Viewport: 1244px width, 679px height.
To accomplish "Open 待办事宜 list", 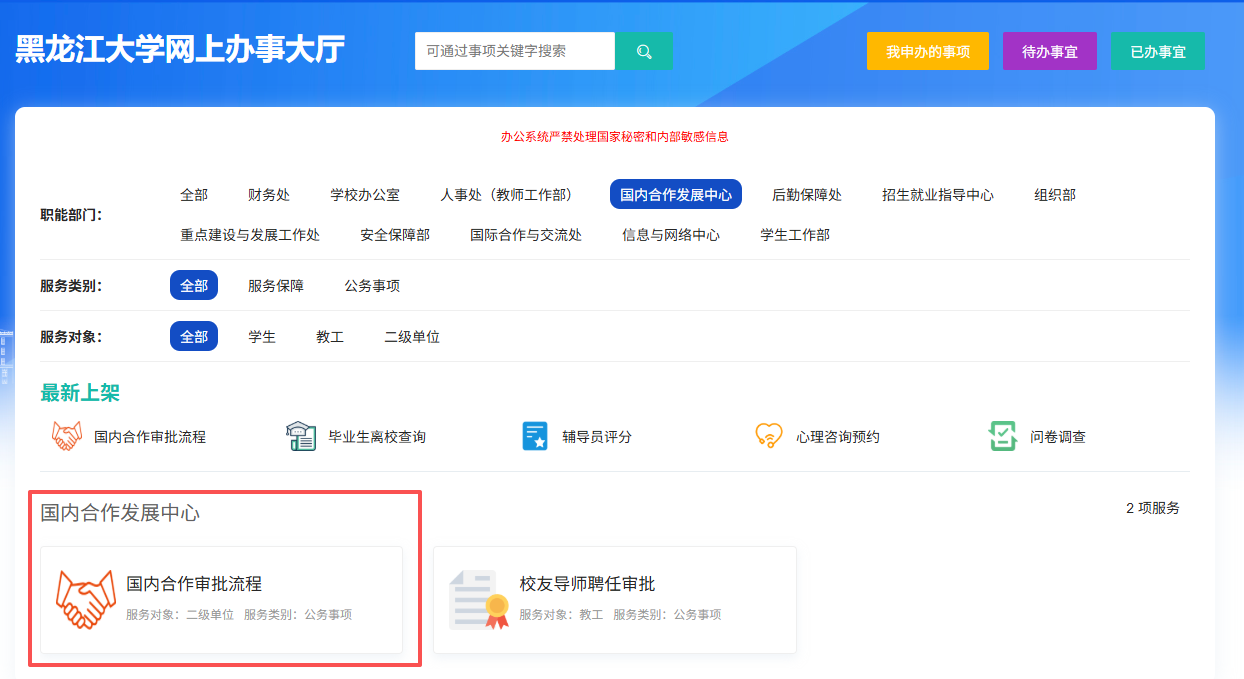I will pos(1050,51).
